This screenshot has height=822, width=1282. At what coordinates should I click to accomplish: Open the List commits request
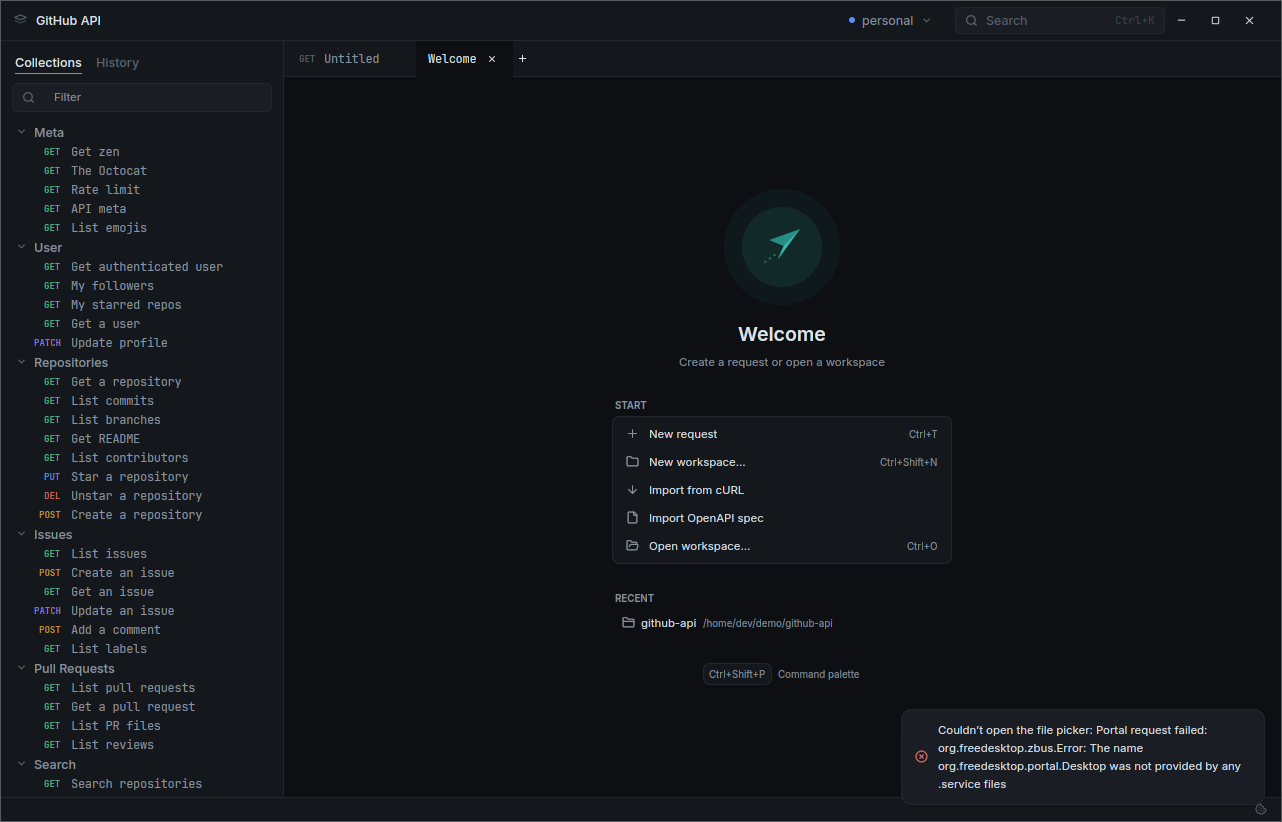coord(142,401)
